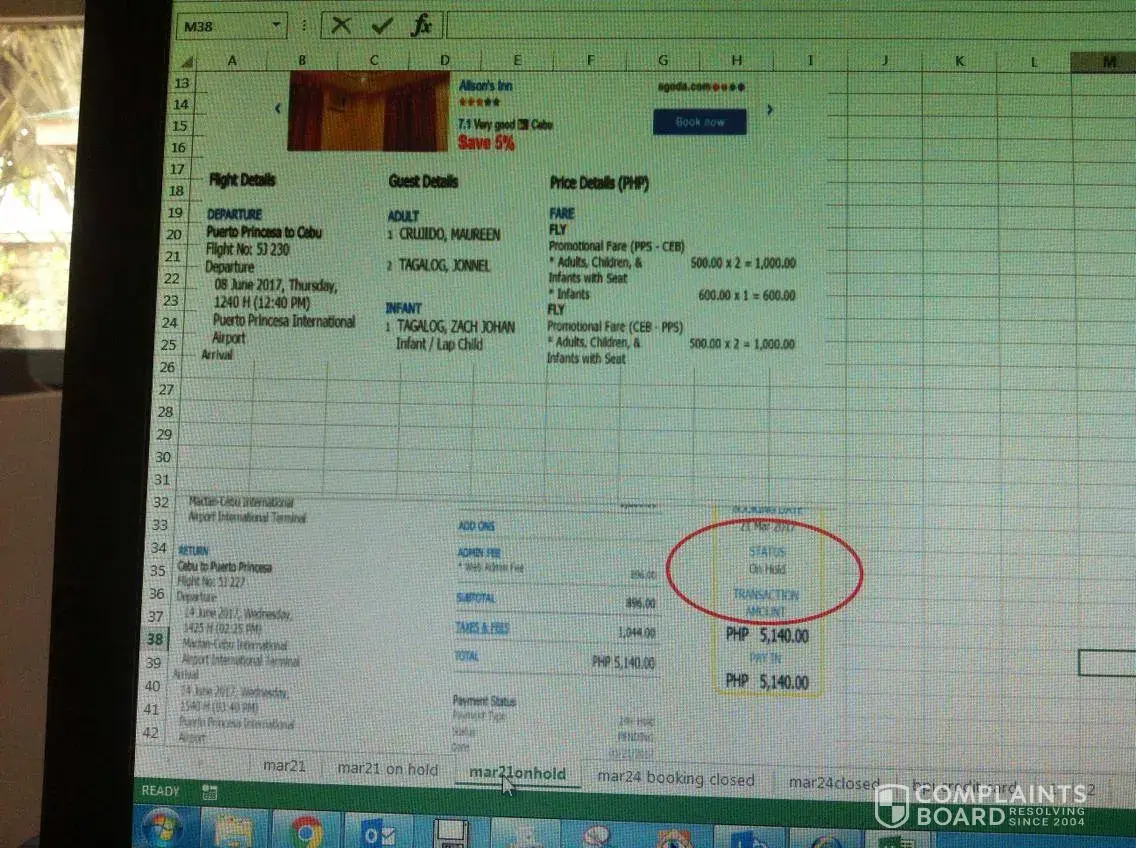Screen dimensions: 1136x848
Task: Click the Puerto Princesa to Cebu route text
Action: tap(264, 232)
